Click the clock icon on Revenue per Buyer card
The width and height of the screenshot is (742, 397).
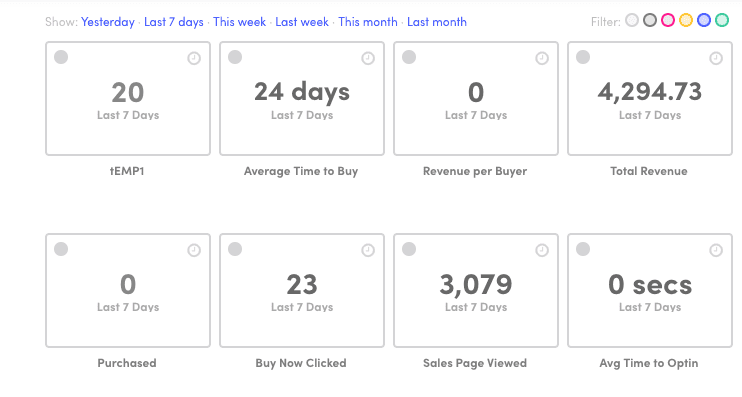tap(542, 58)
